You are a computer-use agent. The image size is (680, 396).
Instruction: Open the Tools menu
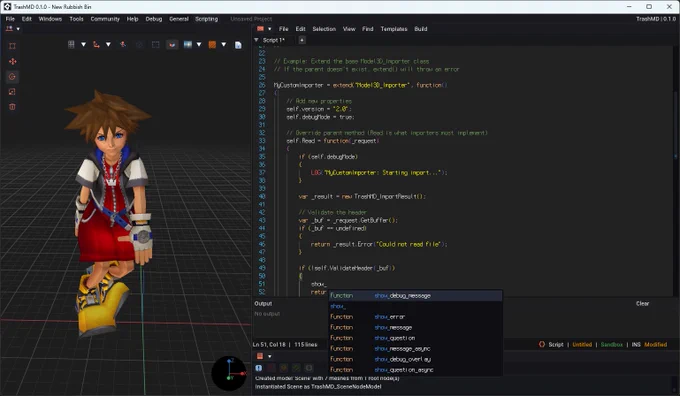(x=76, y=19)
